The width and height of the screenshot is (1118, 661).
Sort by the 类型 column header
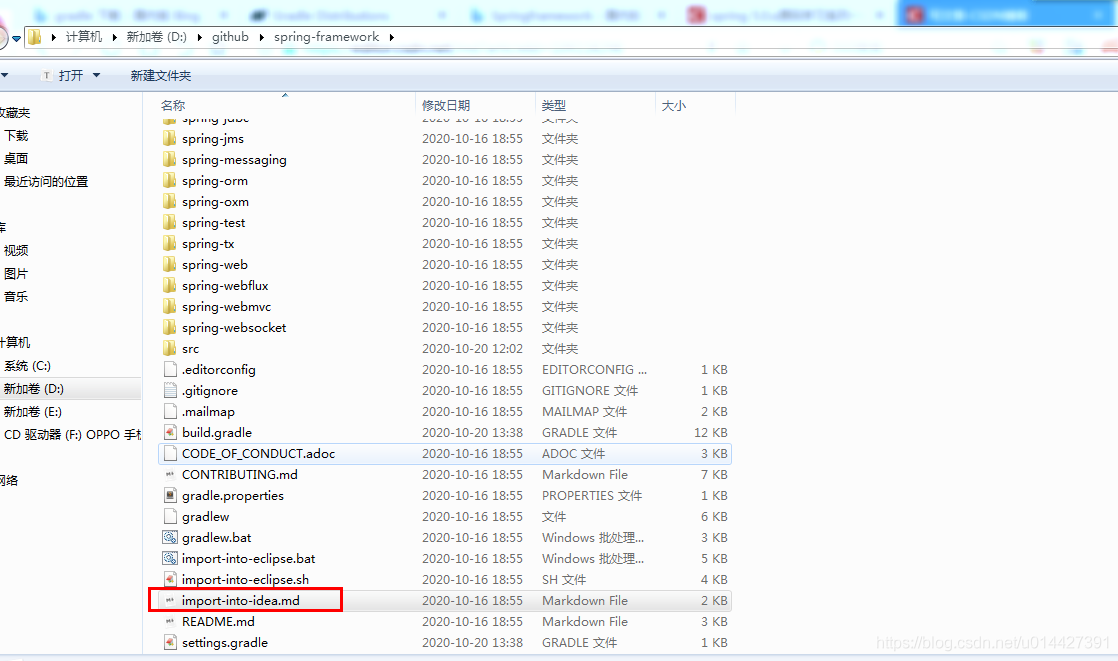pyautogui.click(x=553, y=106)
